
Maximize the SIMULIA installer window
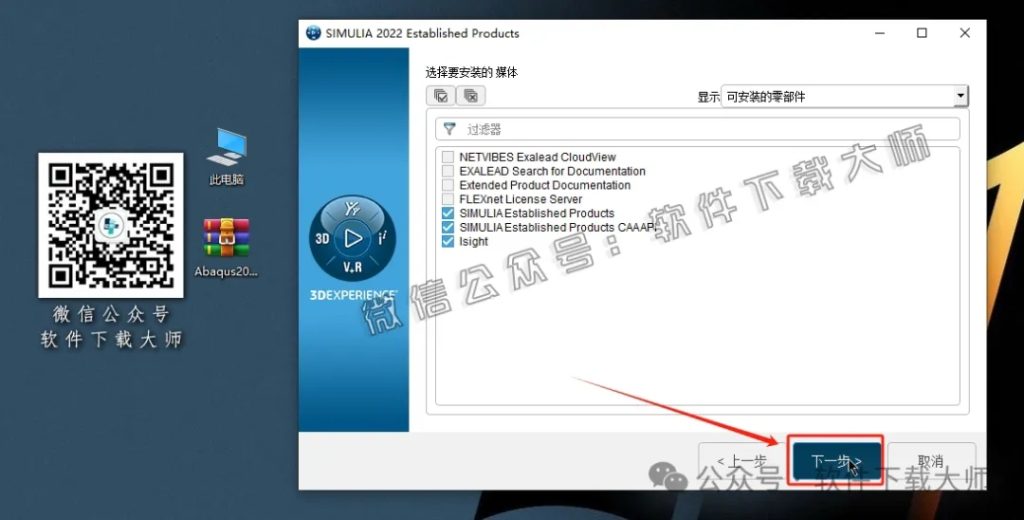click(921, 33)
